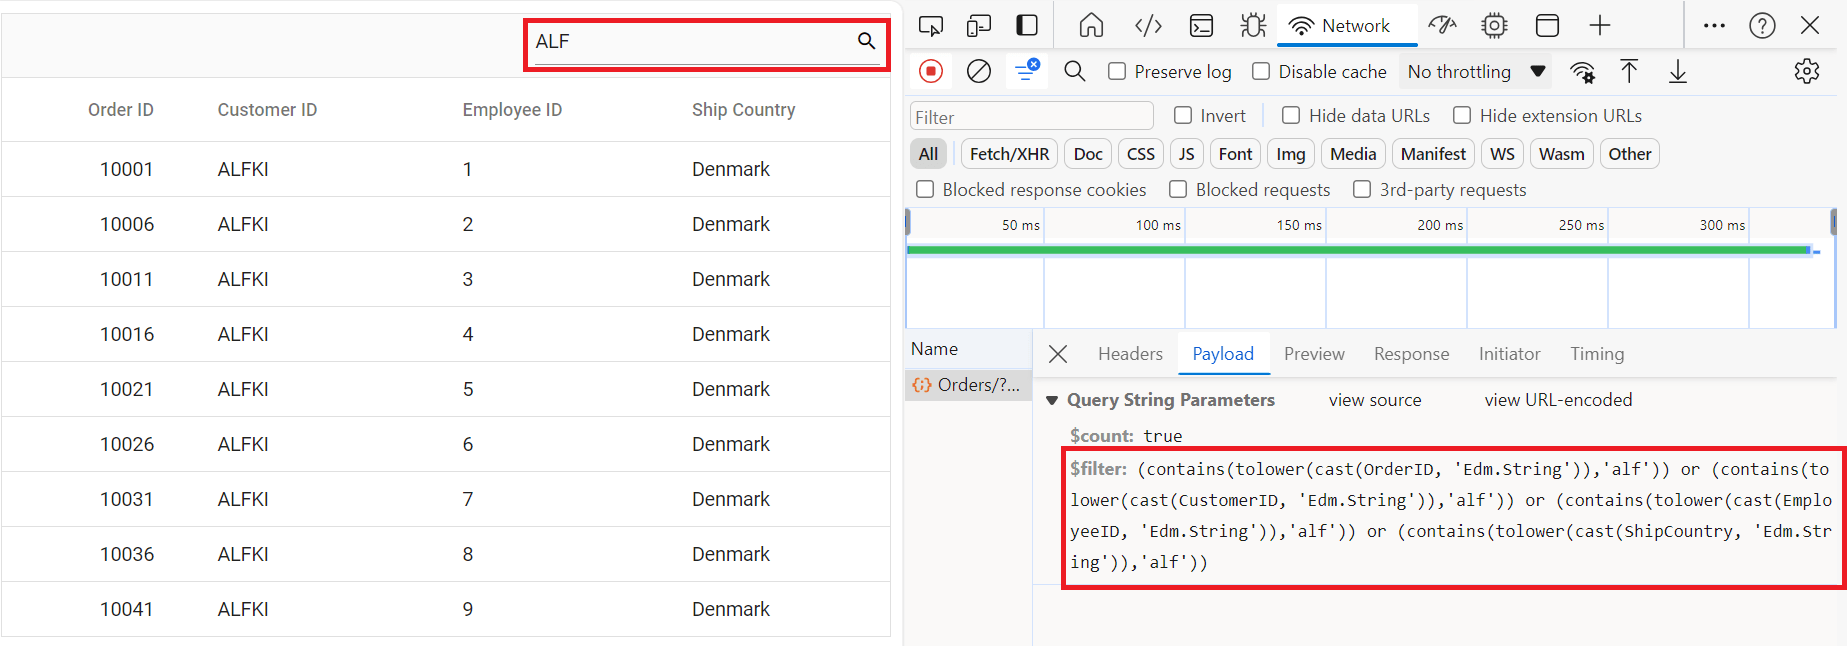Stop recording network log
The height and width of the screenshot is (646, 1847).
pos(931,71)
